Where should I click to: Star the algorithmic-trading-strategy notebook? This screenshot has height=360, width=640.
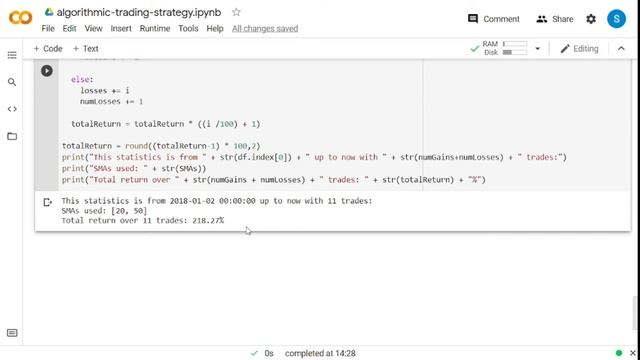point(236,12)
